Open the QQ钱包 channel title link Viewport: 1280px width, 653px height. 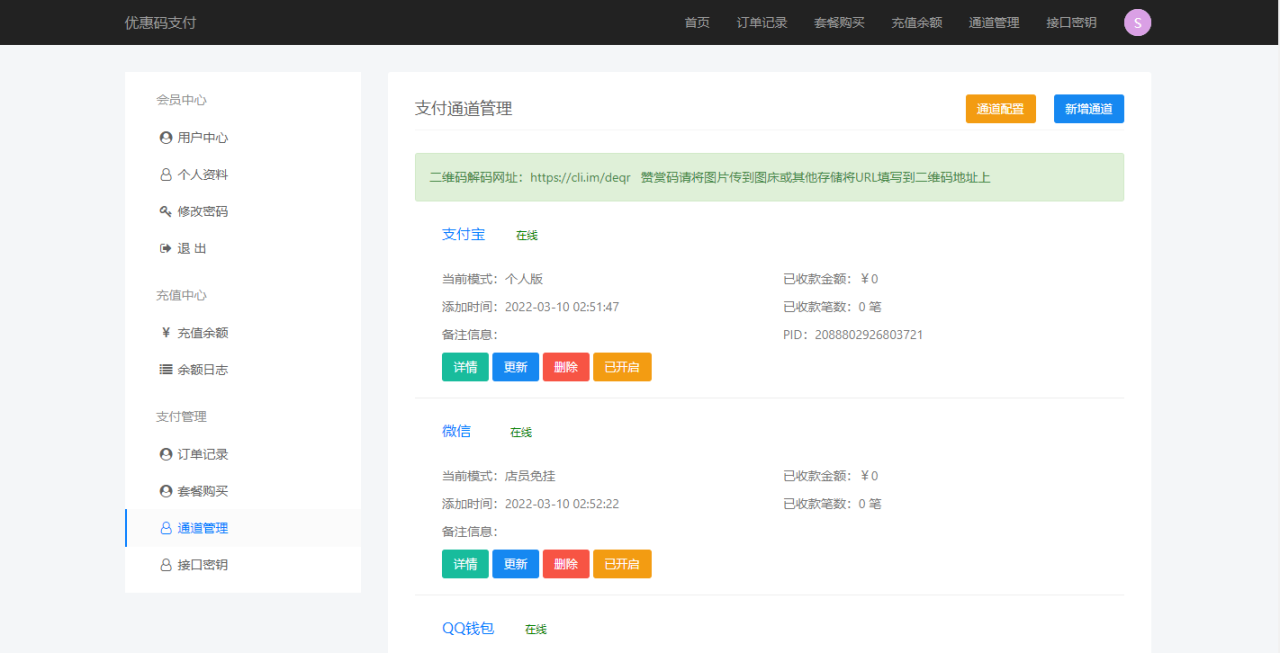(468, 629)
